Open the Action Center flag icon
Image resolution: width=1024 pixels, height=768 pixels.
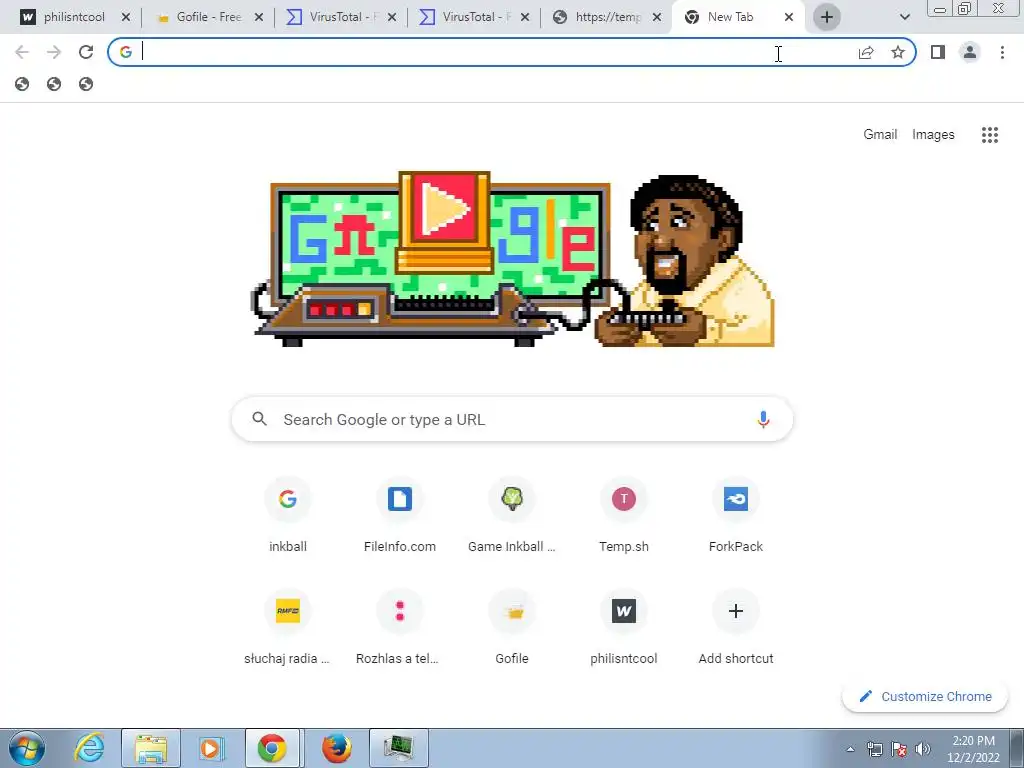coord(899,749)
